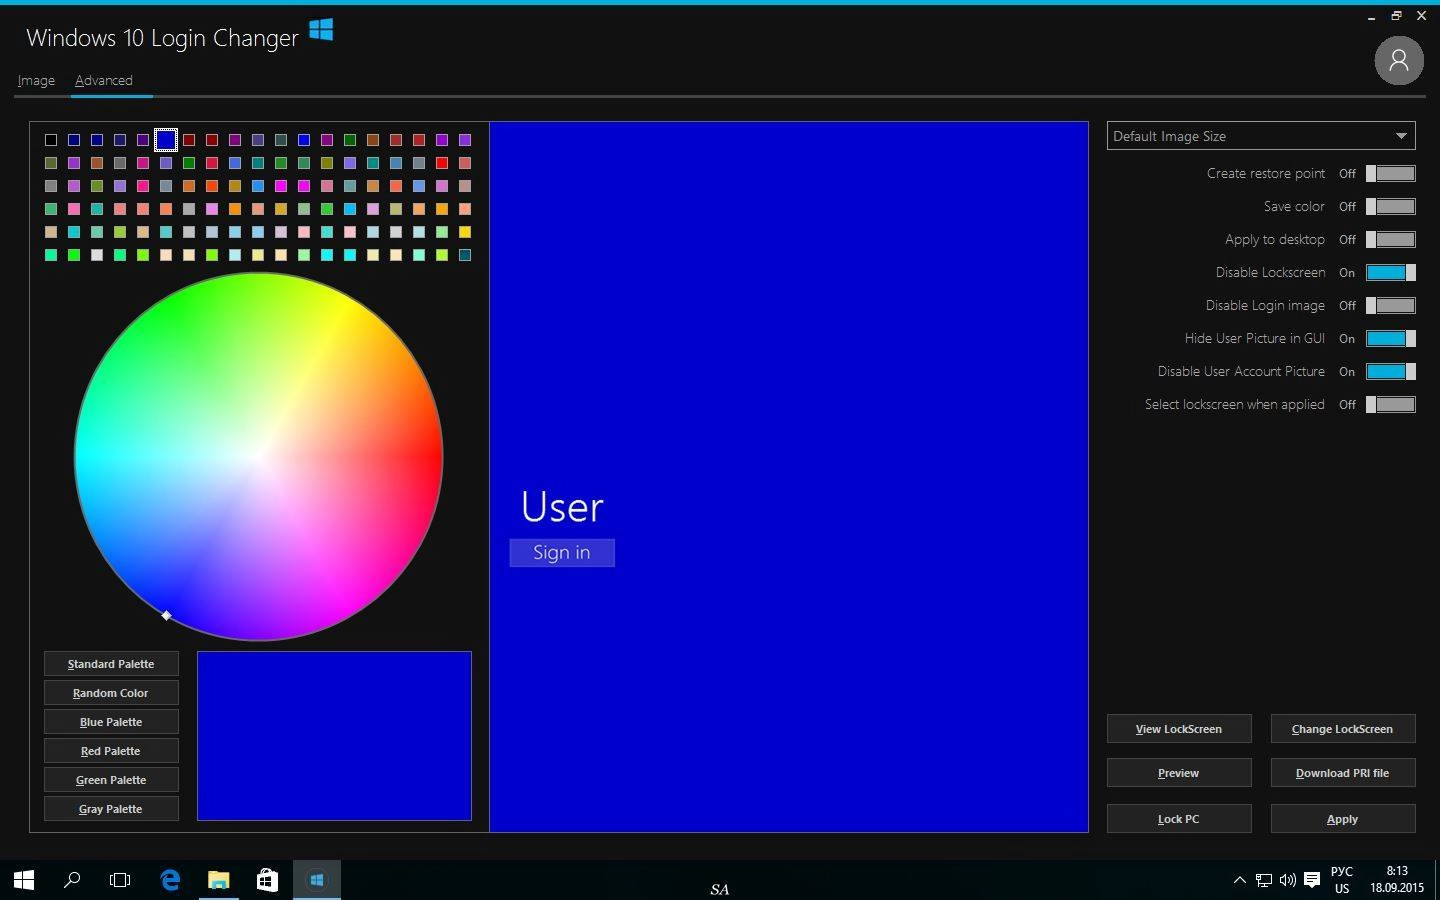Screen dimensions: 1440x900
Task: Pick the dark teal swatch ending the last row
Action: (x=465, y=255)
